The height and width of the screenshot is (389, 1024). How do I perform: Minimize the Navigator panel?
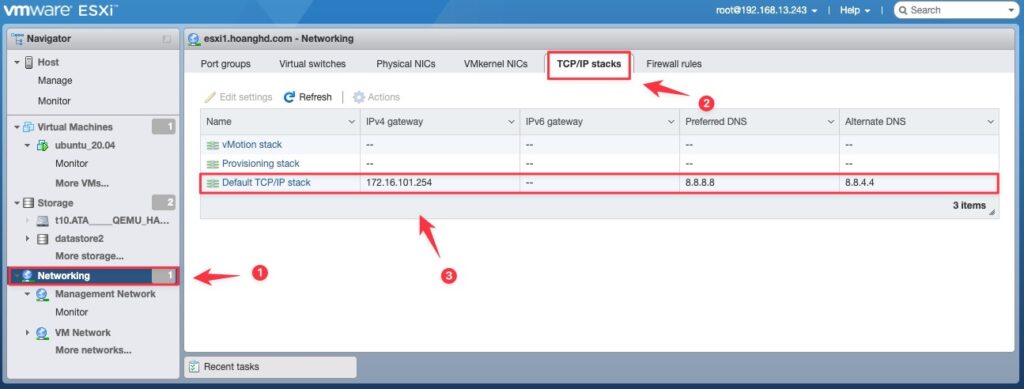click(167, 39)
